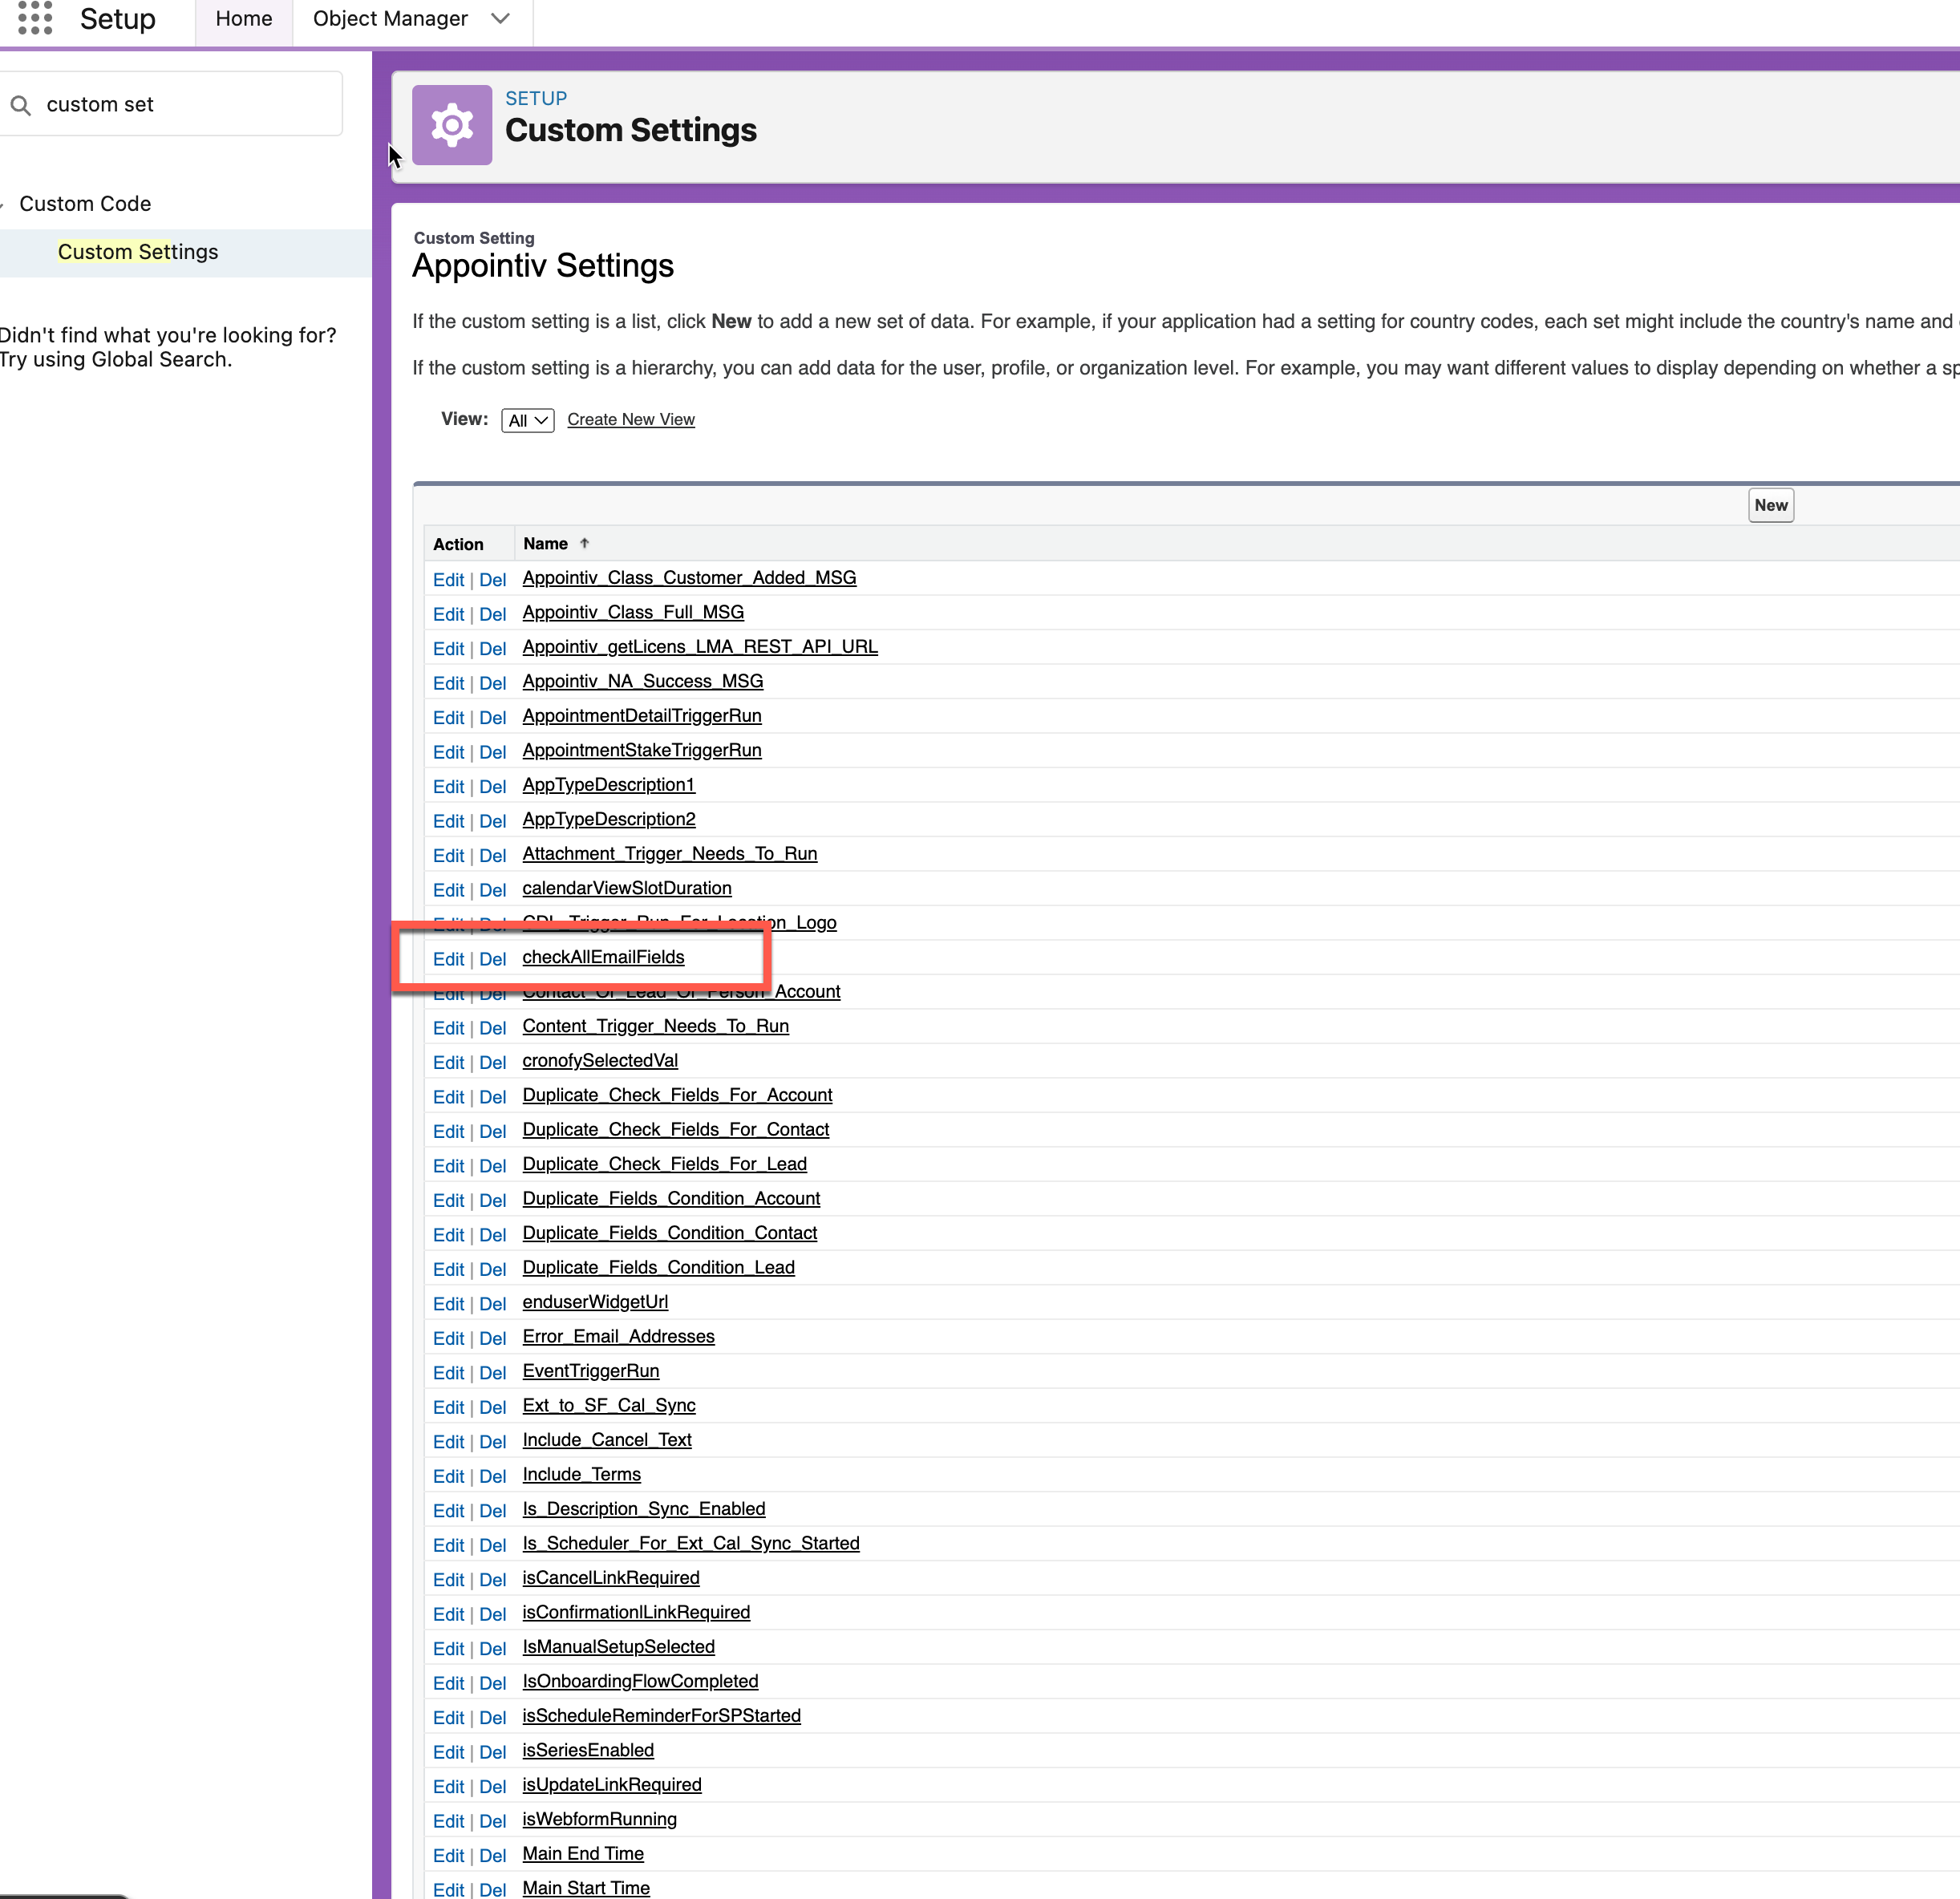Open Main End Time setting
Image resolution: width=1960 pixels, height=1899 pixels.
pos(583,1854)
